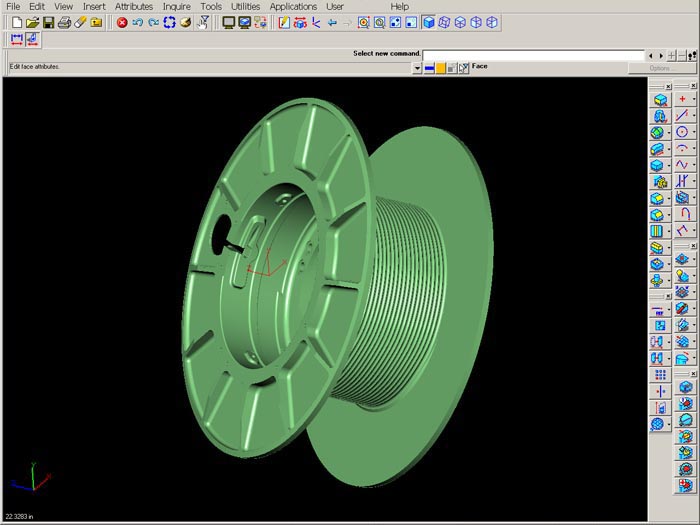Click the Undo arrow icon
Screen dimensions: 700x525
point(138,22)
